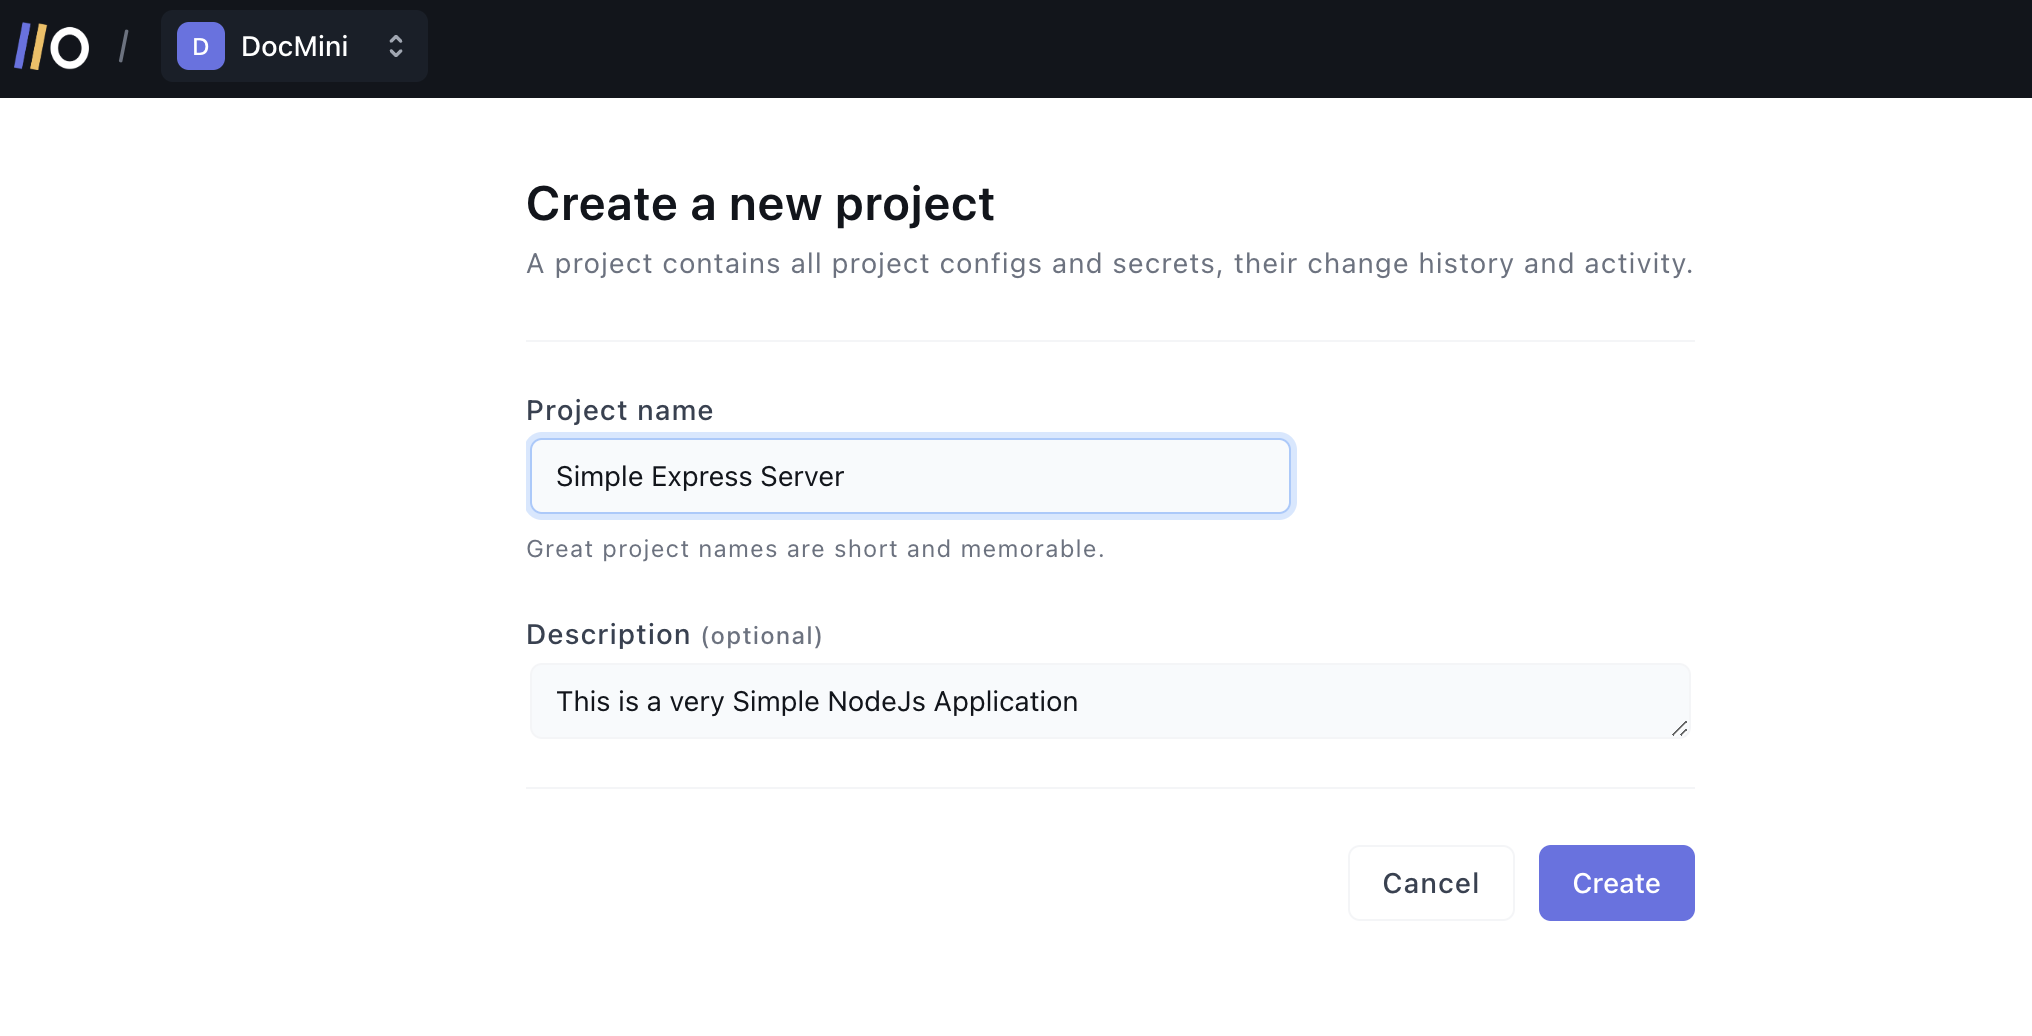Screen dimensions: 2032x1036
Task: Focus the Project name input field
Action: [910, 476]
